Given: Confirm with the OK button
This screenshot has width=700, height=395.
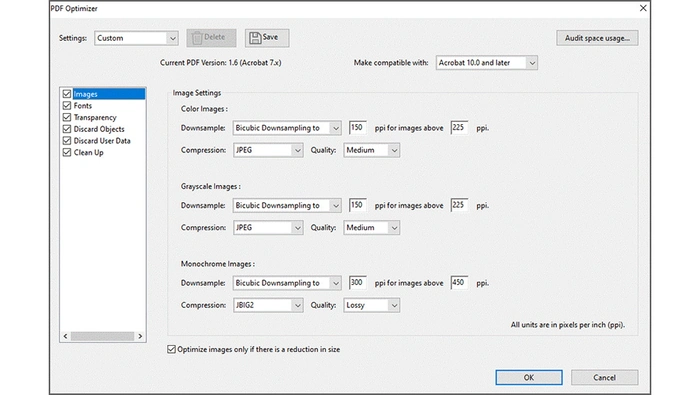Looking at the screenshot, I should (529, 378).
